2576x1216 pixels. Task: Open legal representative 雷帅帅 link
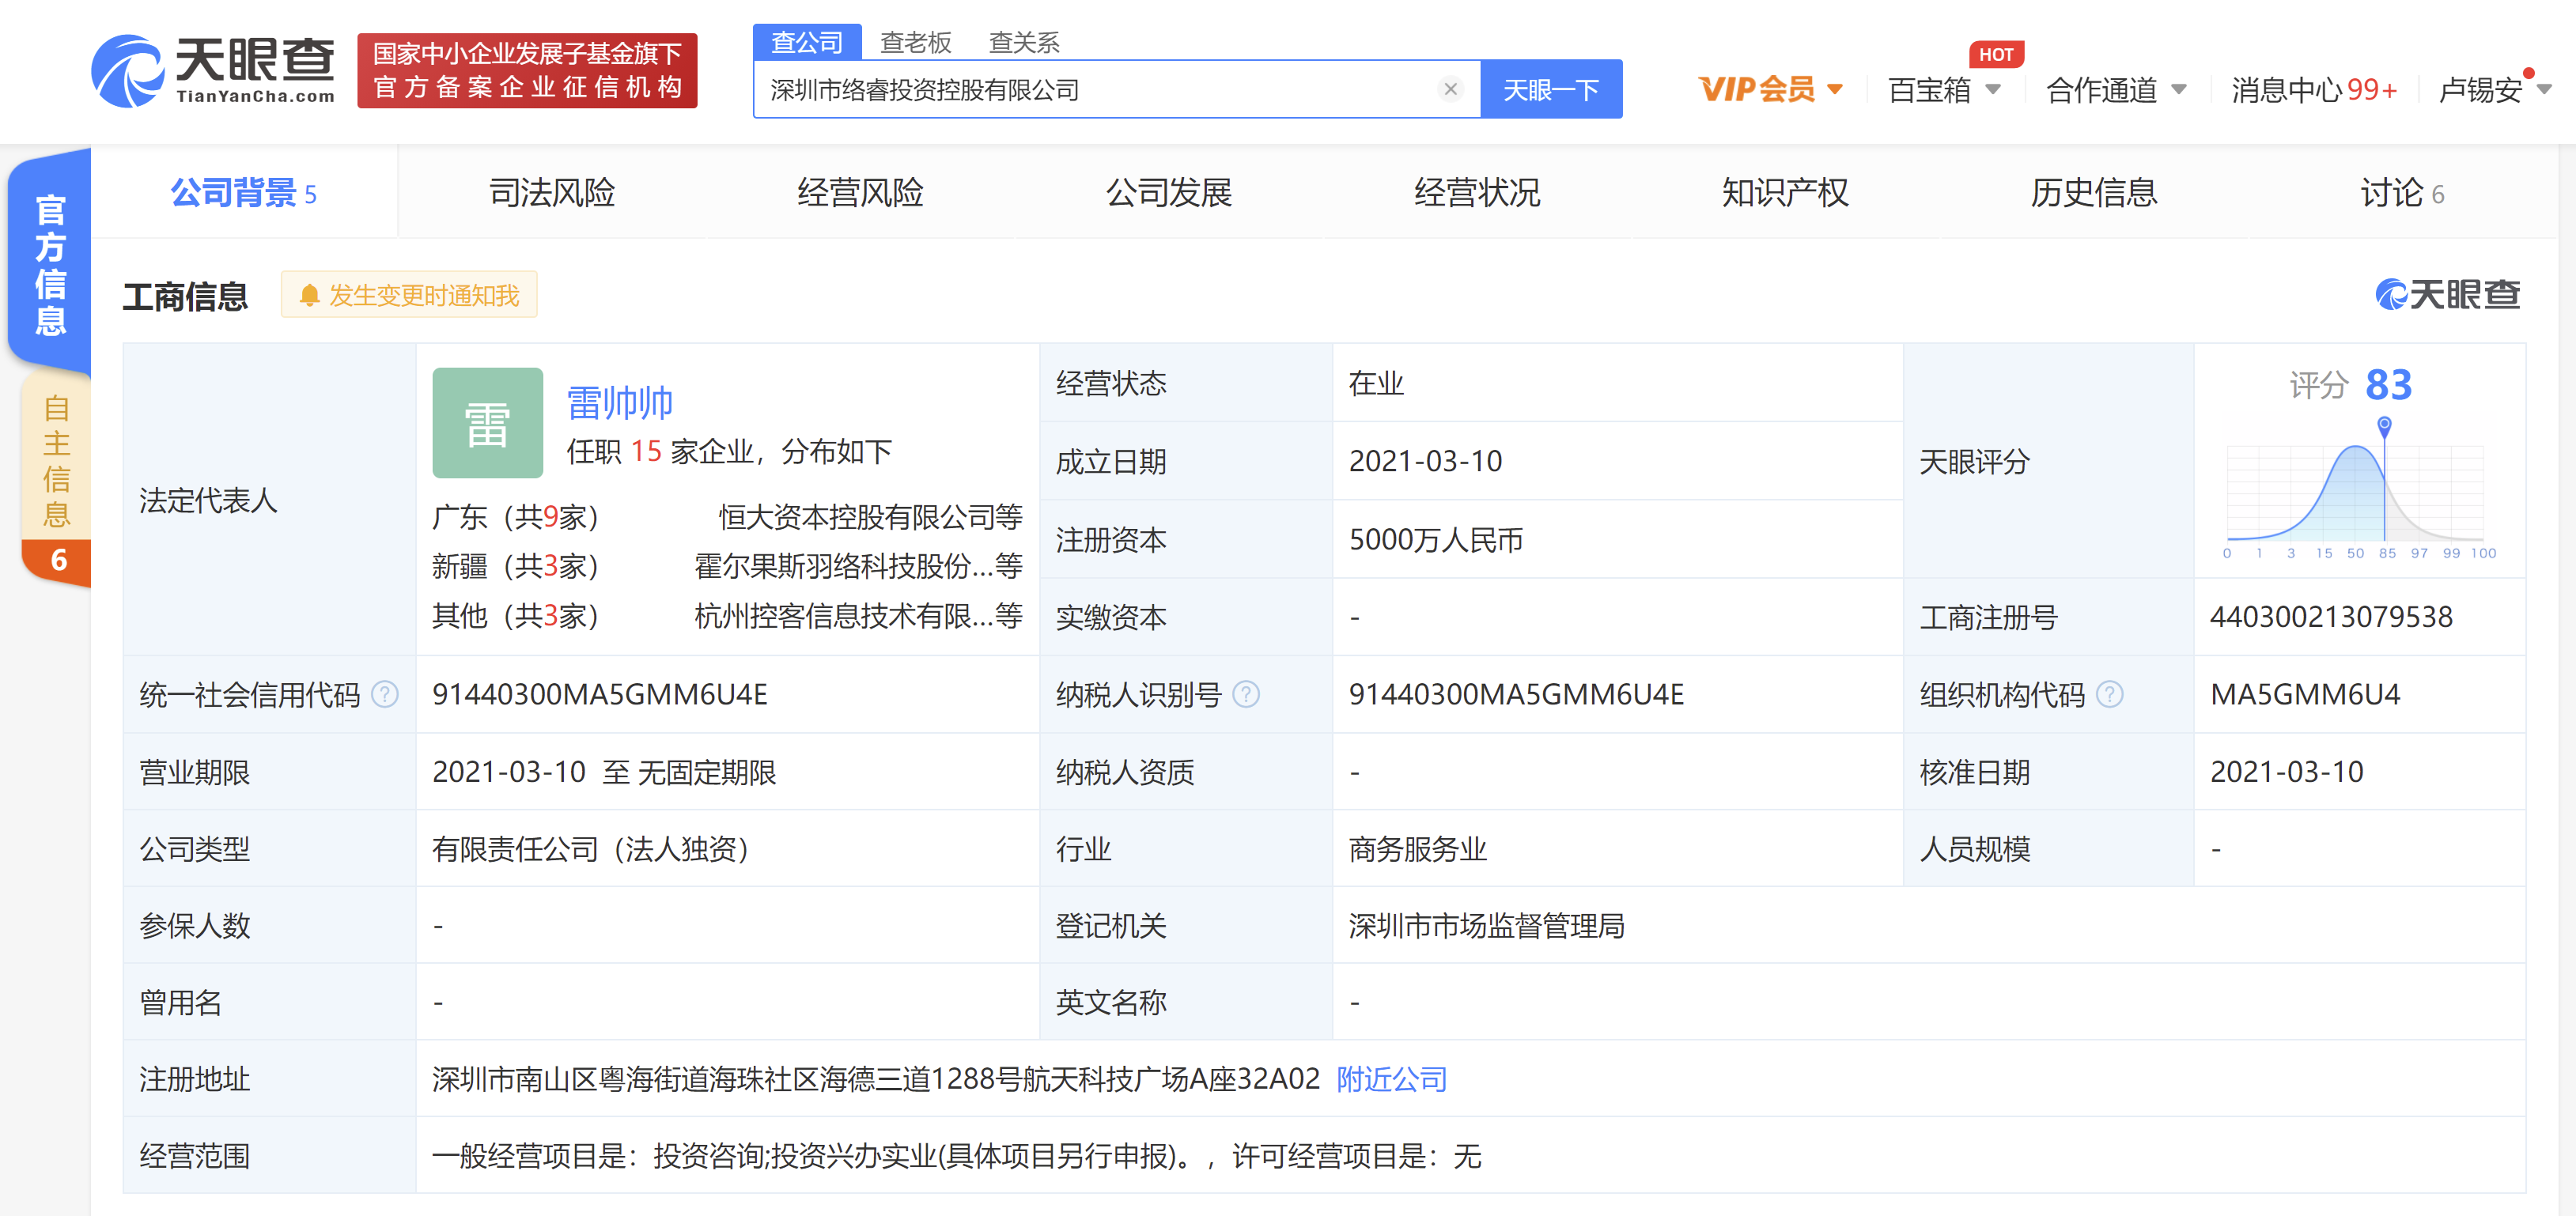coord(620,403)
